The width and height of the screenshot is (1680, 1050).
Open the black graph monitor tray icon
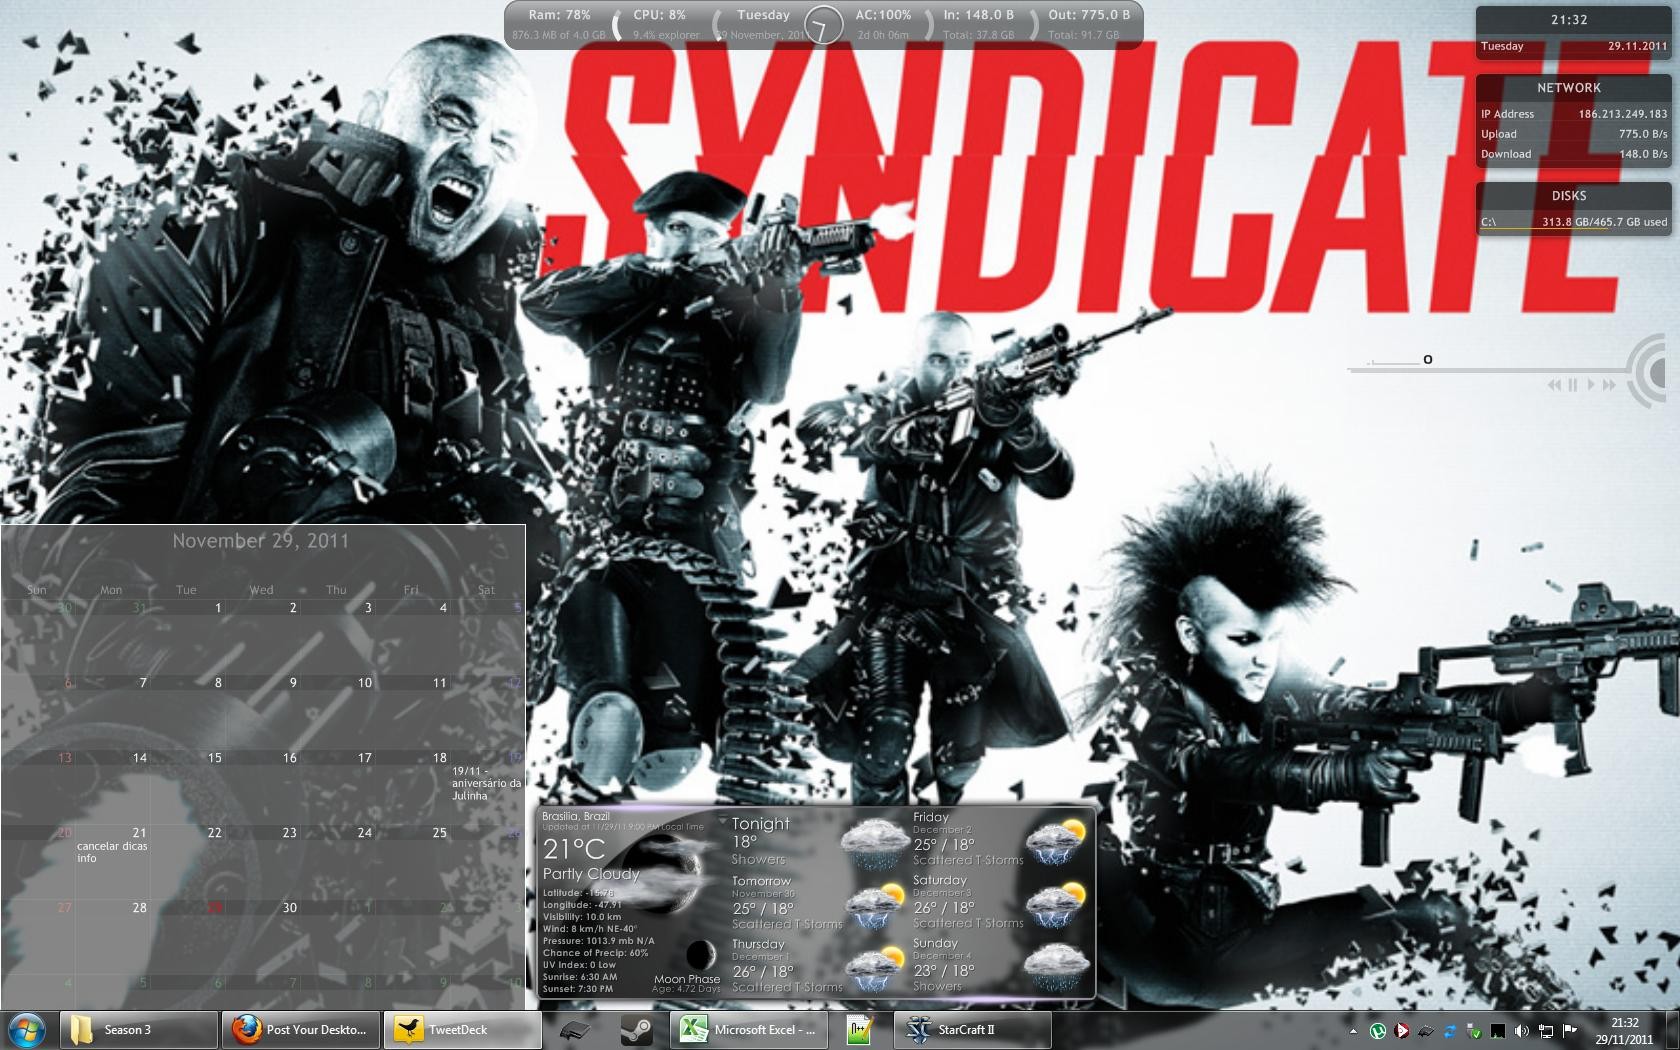coord(1497,1031)
